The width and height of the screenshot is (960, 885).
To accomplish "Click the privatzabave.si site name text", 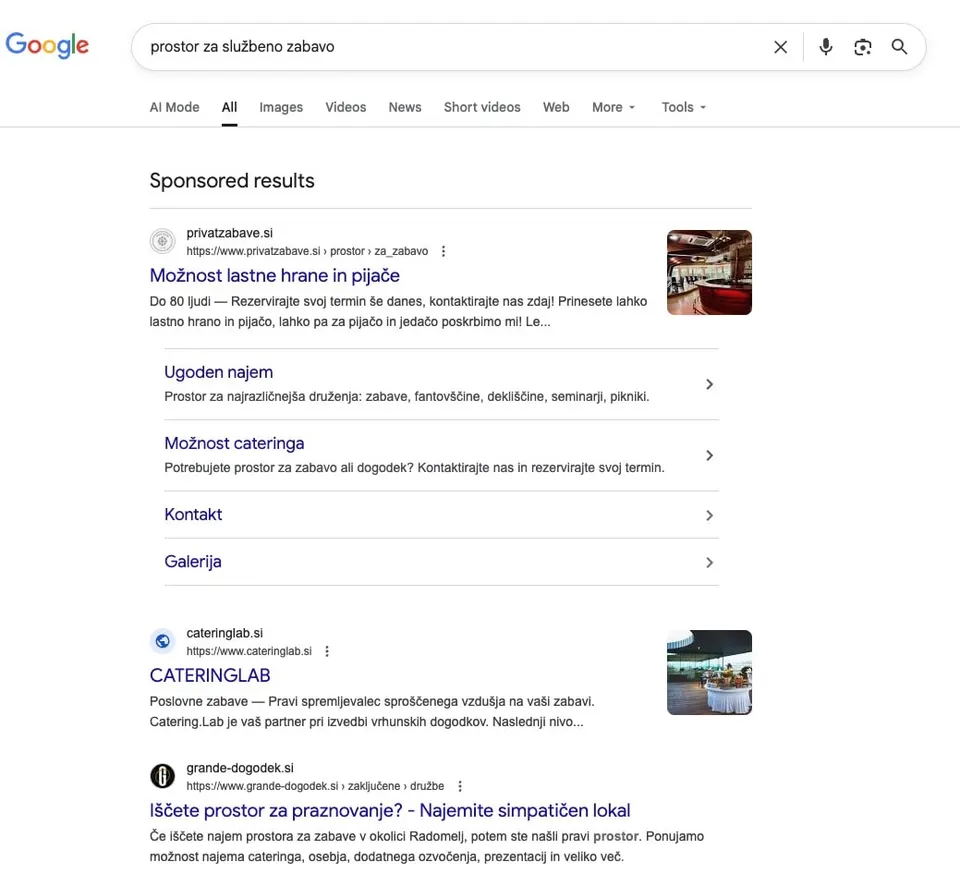I will click(230, 233).
